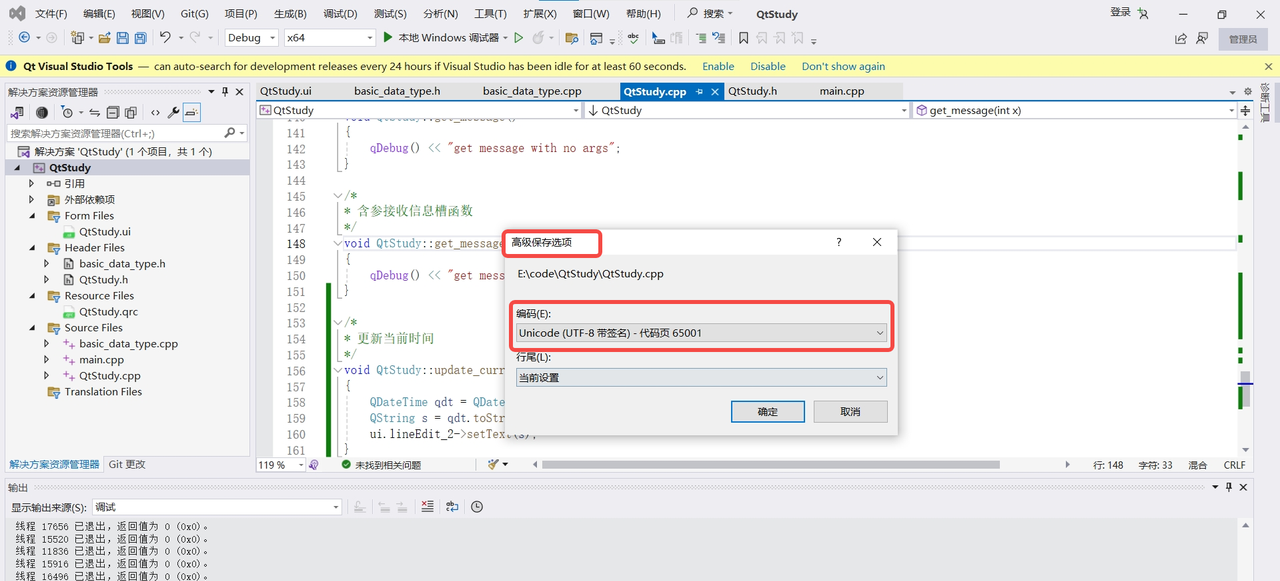Start the Local Windows Debugger
Image resolution: width=1280 pixels, height=581 pixels.
coord(440,38)
